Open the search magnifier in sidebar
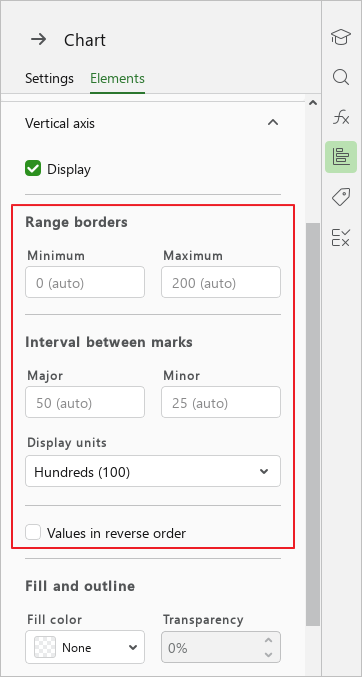Viewport: 362px width, 677px height. 341,78
